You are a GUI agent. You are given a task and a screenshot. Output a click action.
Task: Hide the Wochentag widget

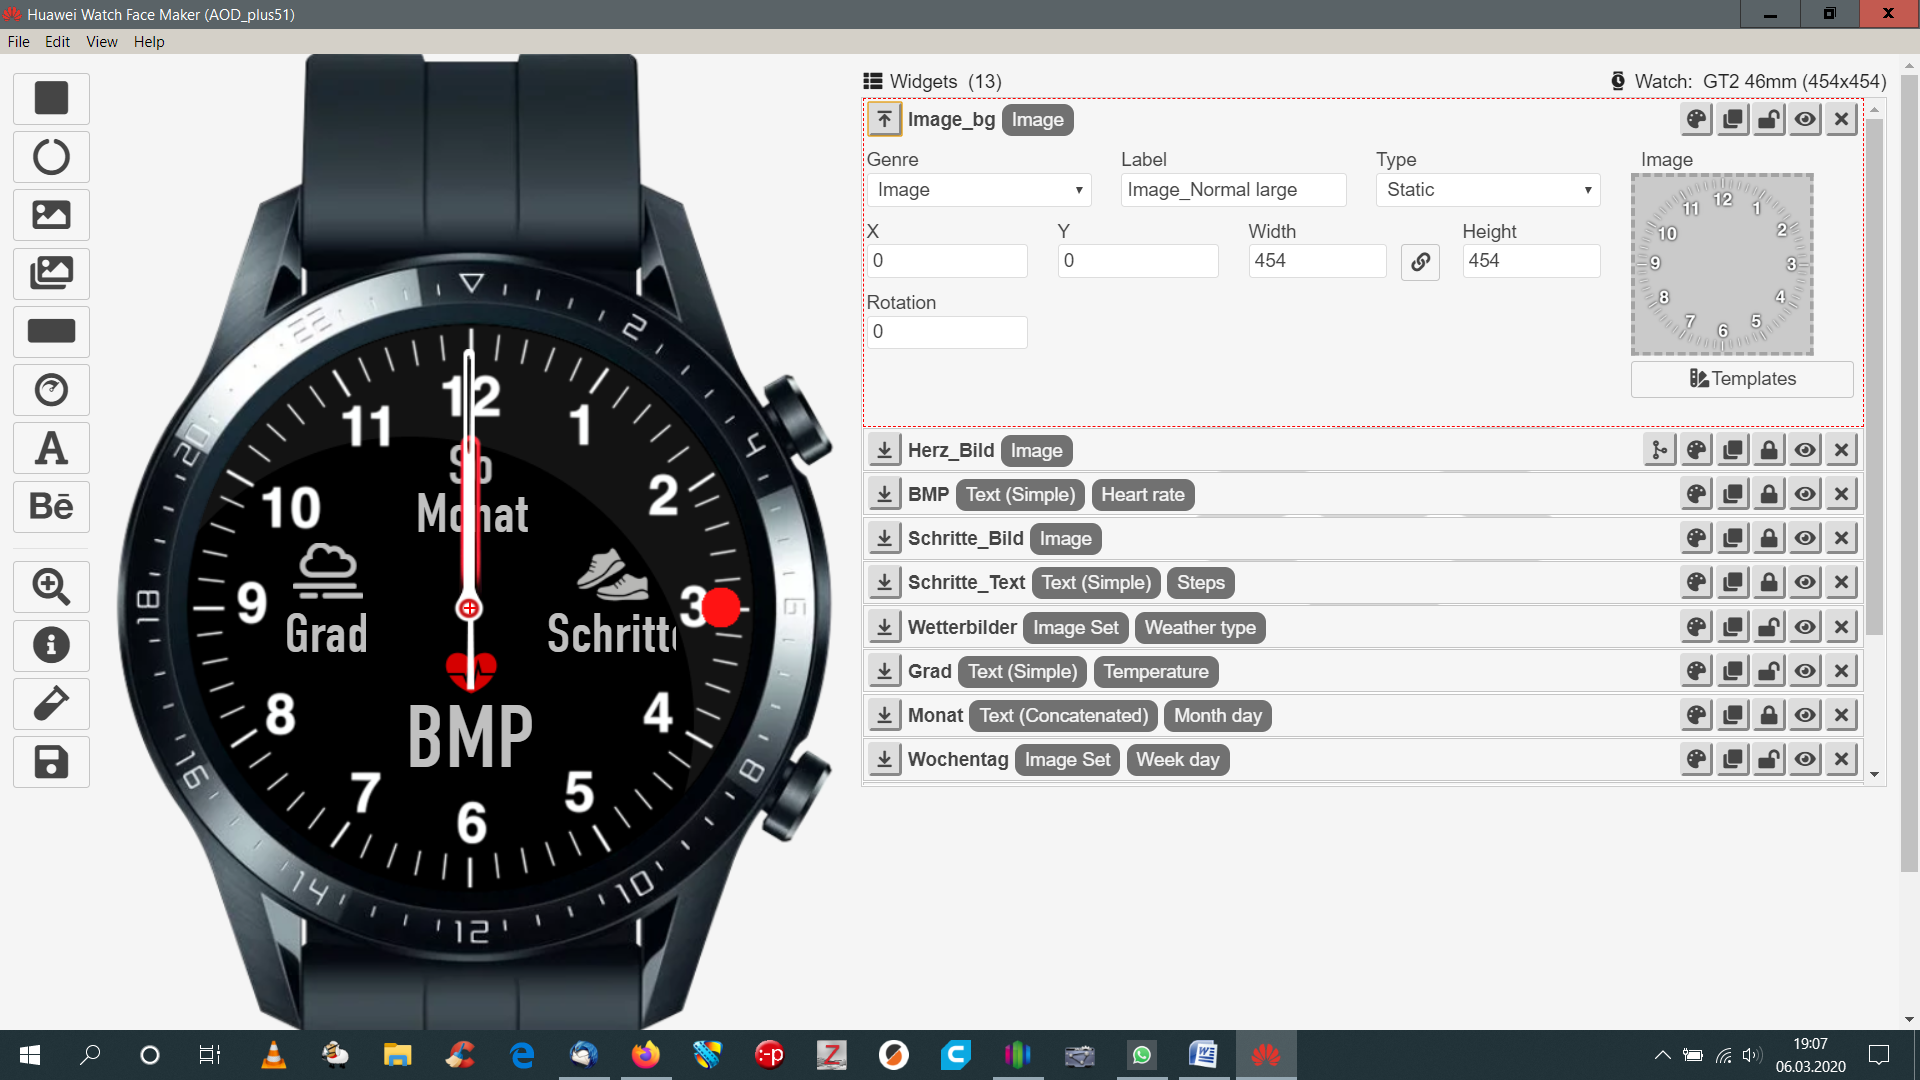1805,759
